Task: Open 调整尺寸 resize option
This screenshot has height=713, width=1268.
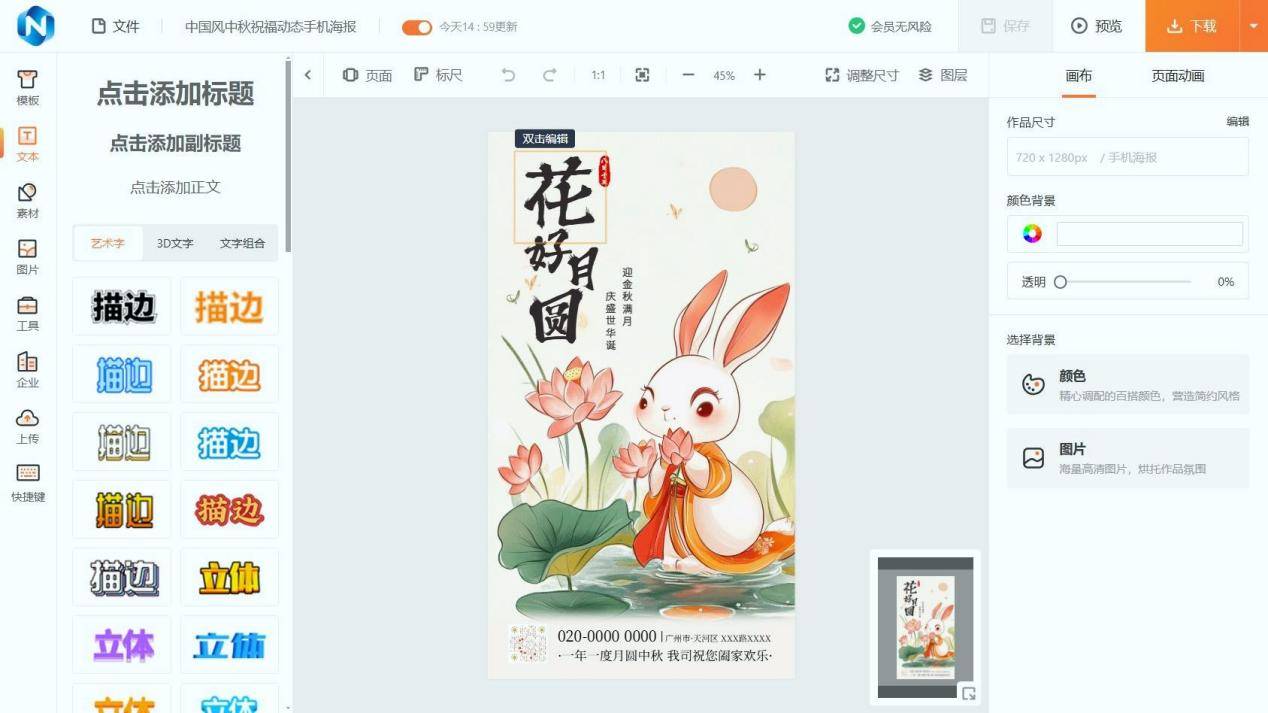Action: [x=861, y=75]
